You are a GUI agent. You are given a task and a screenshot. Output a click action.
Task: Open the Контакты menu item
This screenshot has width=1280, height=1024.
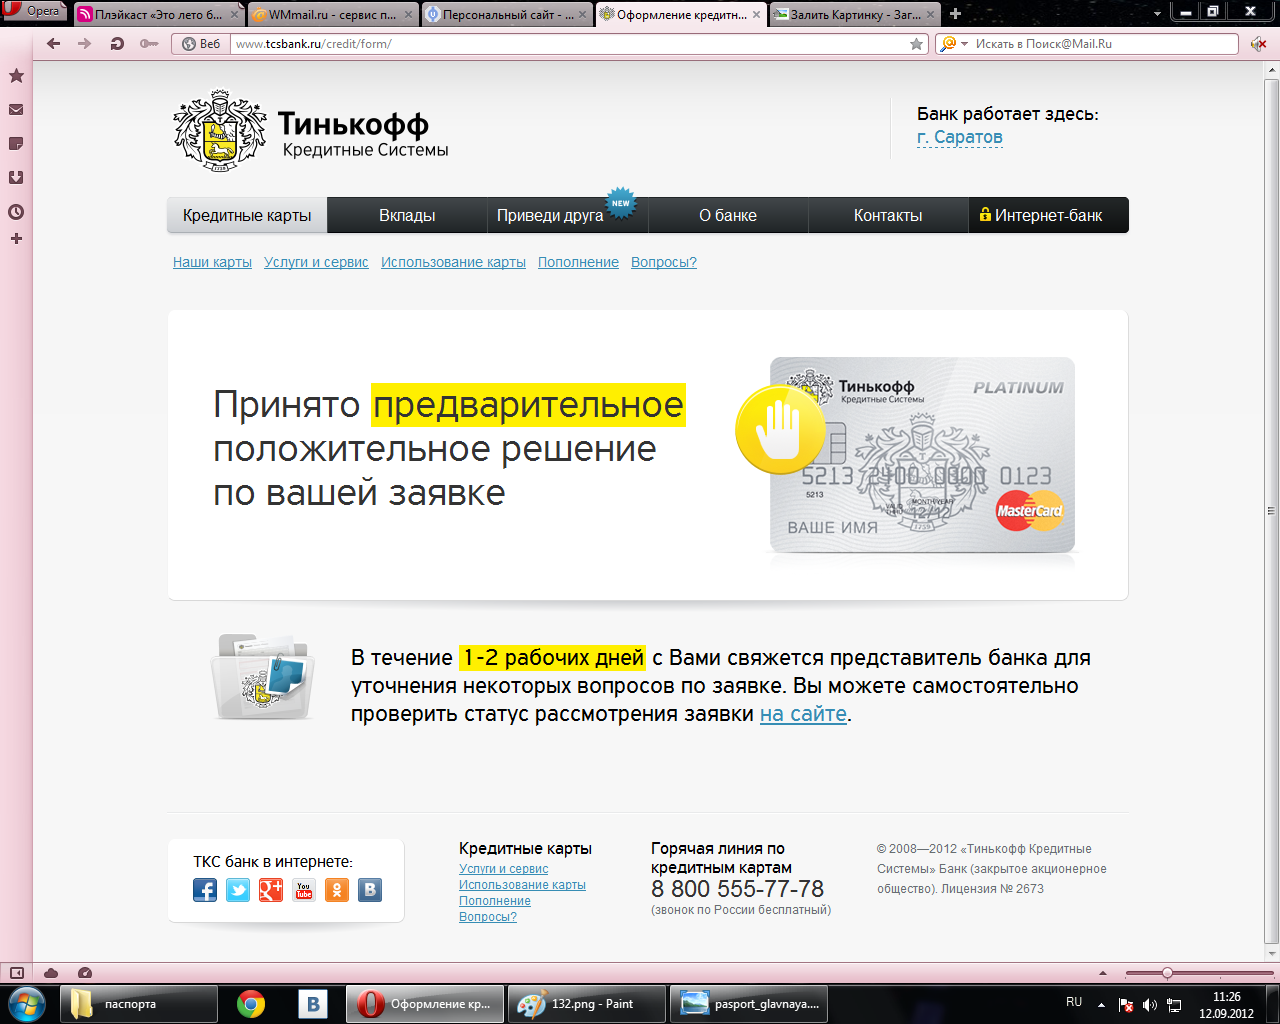click(888, 215)
